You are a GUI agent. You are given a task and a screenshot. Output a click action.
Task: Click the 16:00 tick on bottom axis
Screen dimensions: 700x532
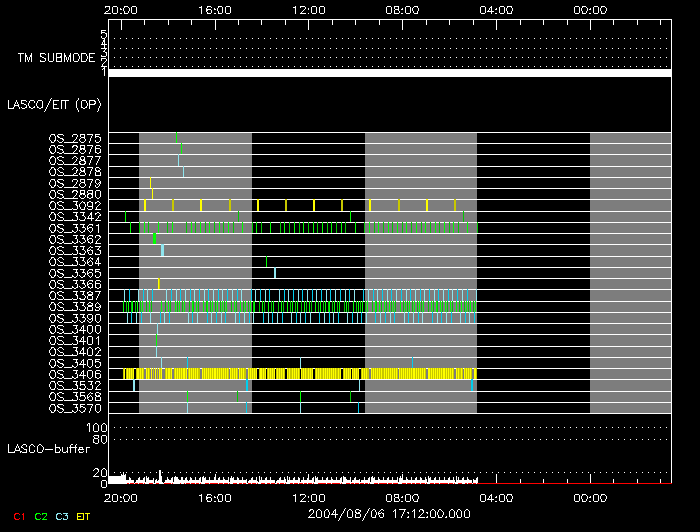215,498
